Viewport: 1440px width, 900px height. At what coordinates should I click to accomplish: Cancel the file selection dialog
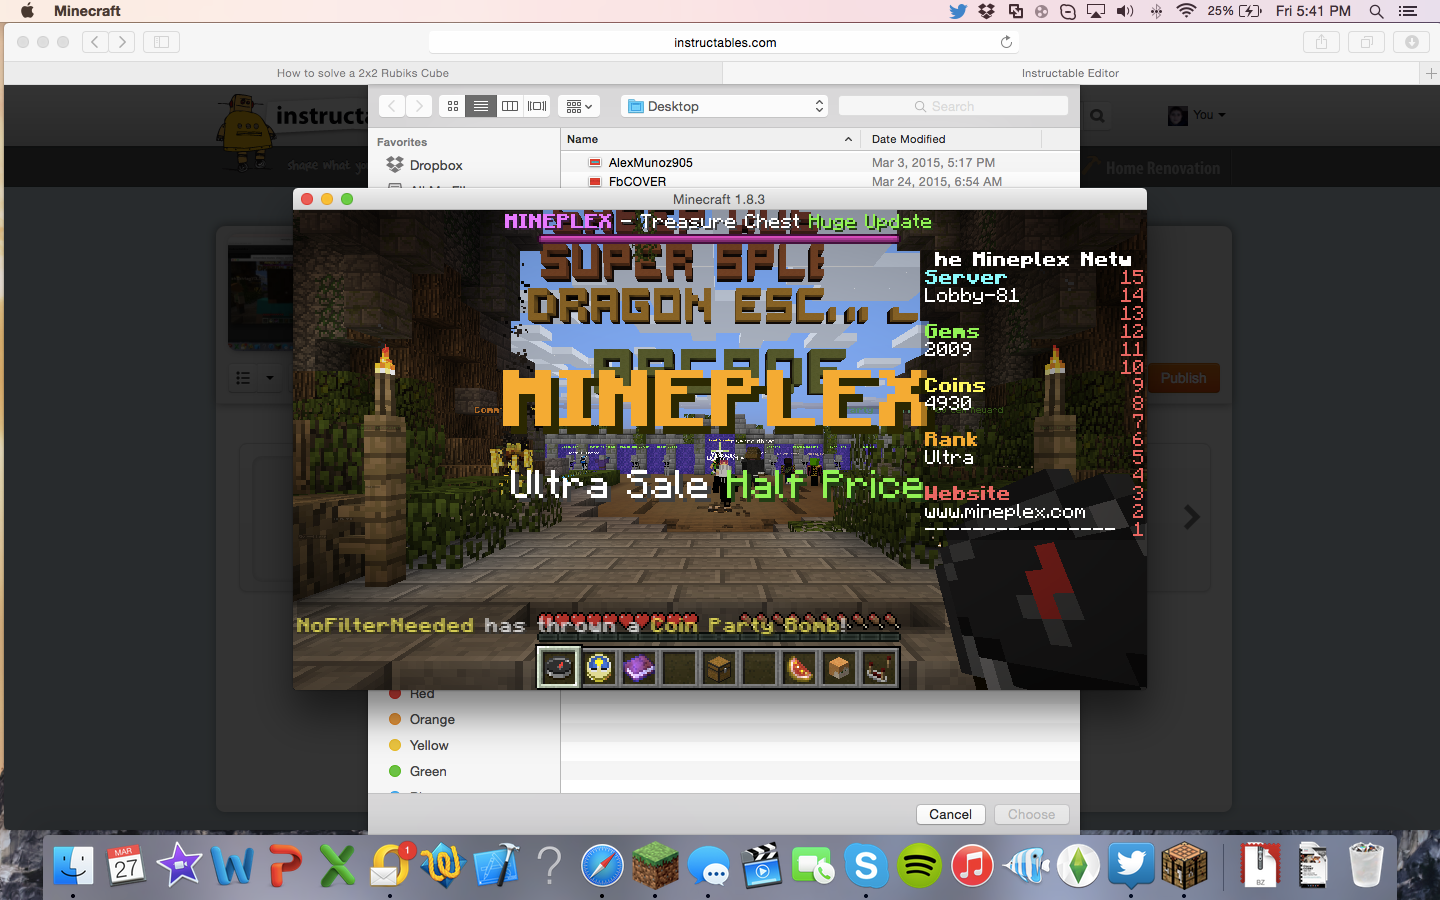tap(949, 814)
